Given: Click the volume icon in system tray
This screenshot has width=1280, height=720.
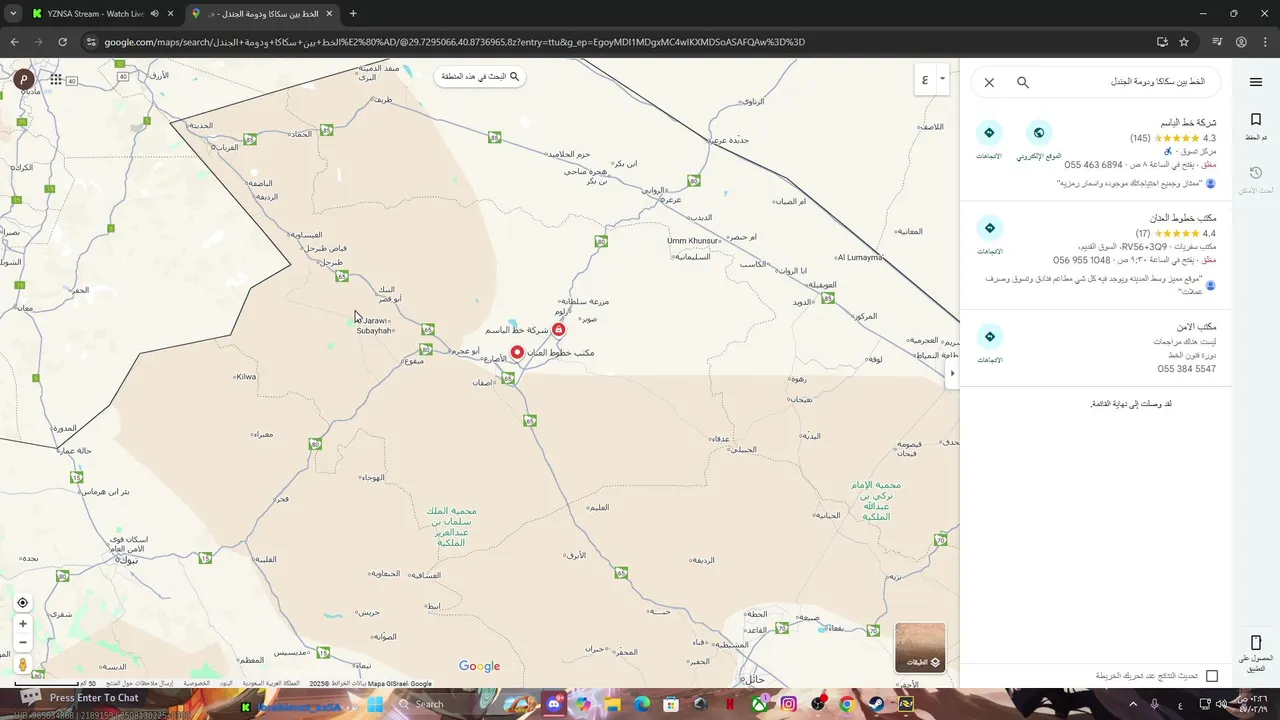Looking at the screenshot, I should point(1221,704).
